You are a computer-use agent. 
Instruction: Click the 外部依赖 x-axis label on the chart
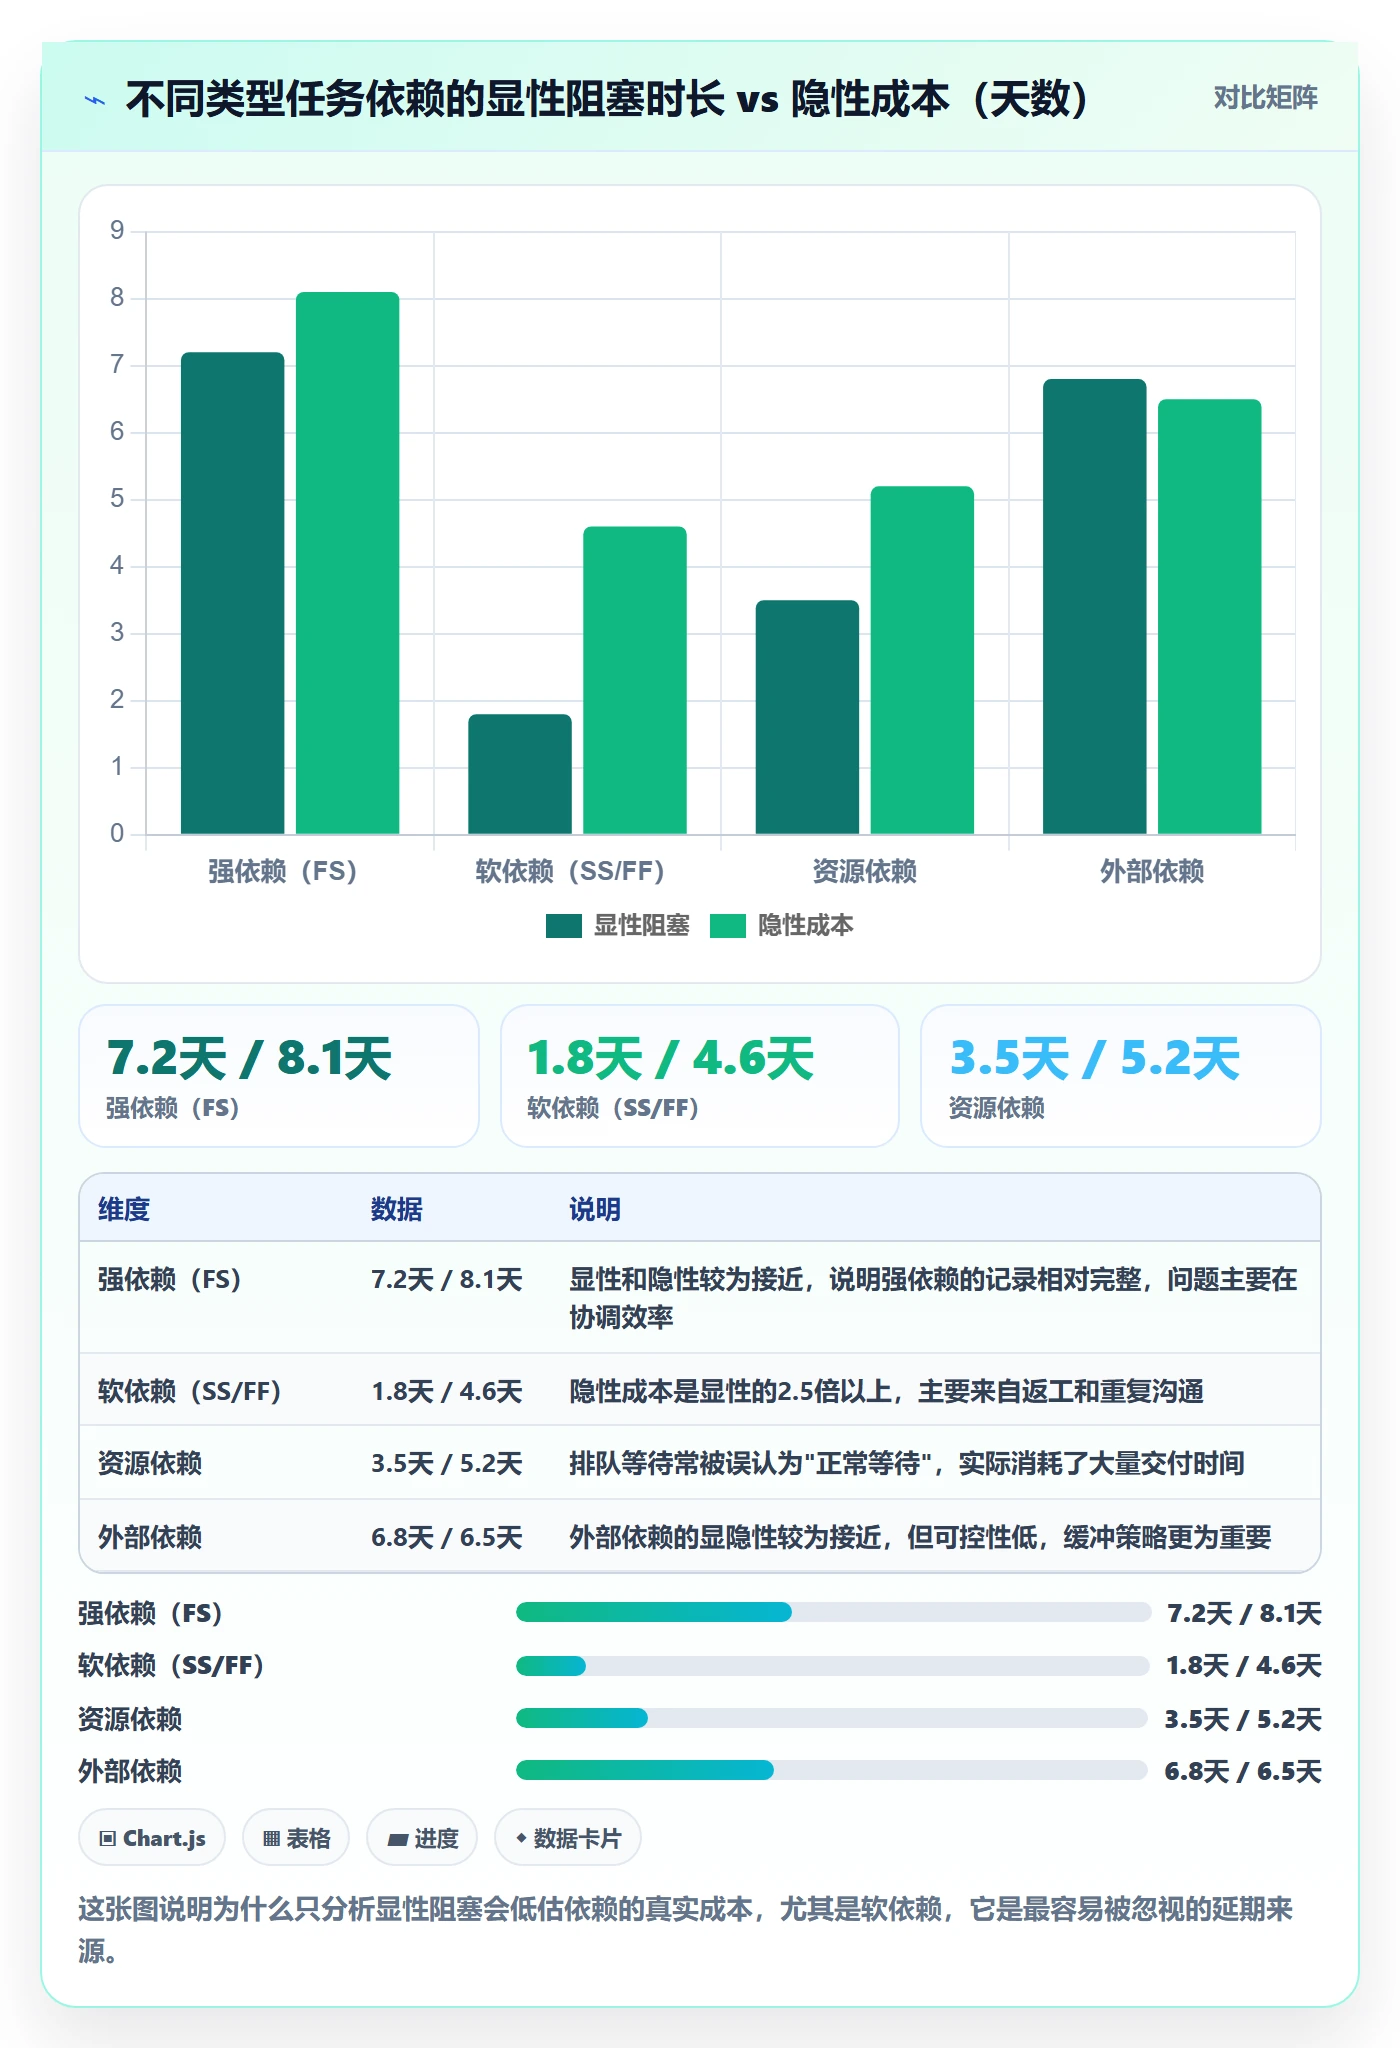(x=1152, y=871)
